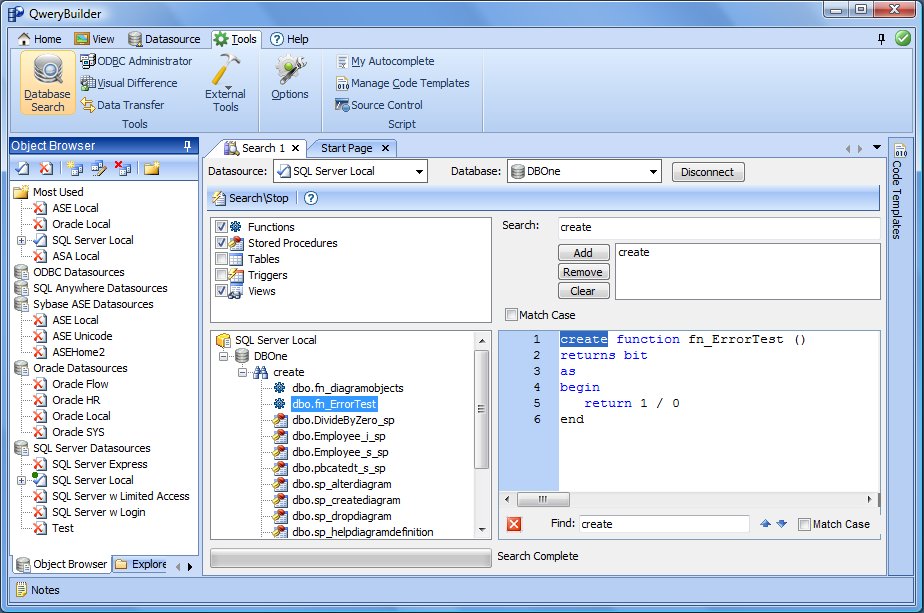The height and width of the screenshot is (613, 924).
Task: Click the Clear search terms button
Action: (x=583, y=291)
